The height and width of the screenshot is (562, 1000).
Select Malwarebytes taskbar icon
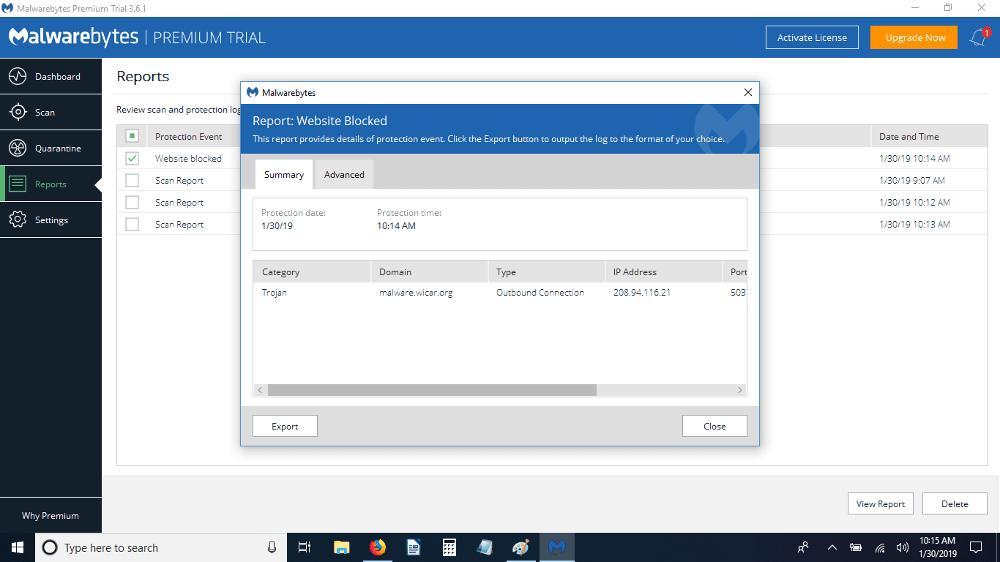click(x=557, y=547)
